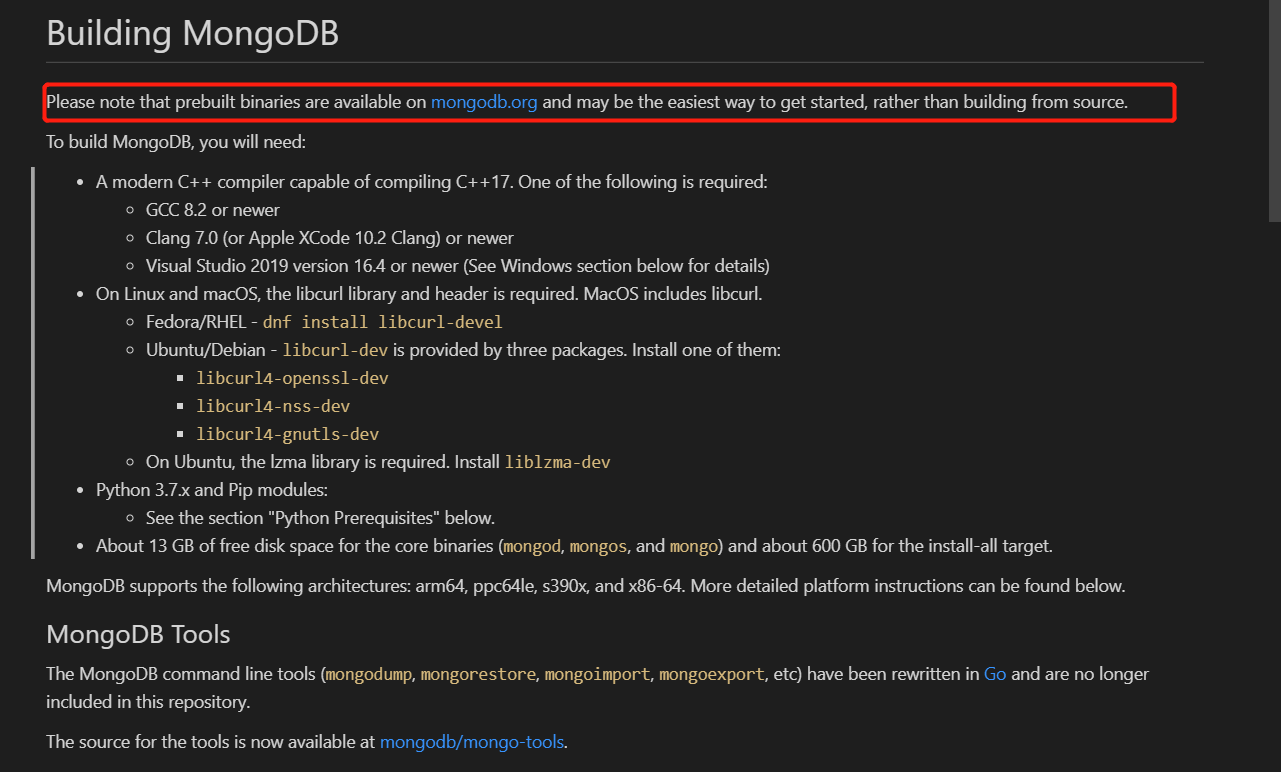Image resolution: width=1281 pixels, height=772 pixels.
Task: Click the libcurl4-gnutls-dev code snippet
Action: point(287,434)
